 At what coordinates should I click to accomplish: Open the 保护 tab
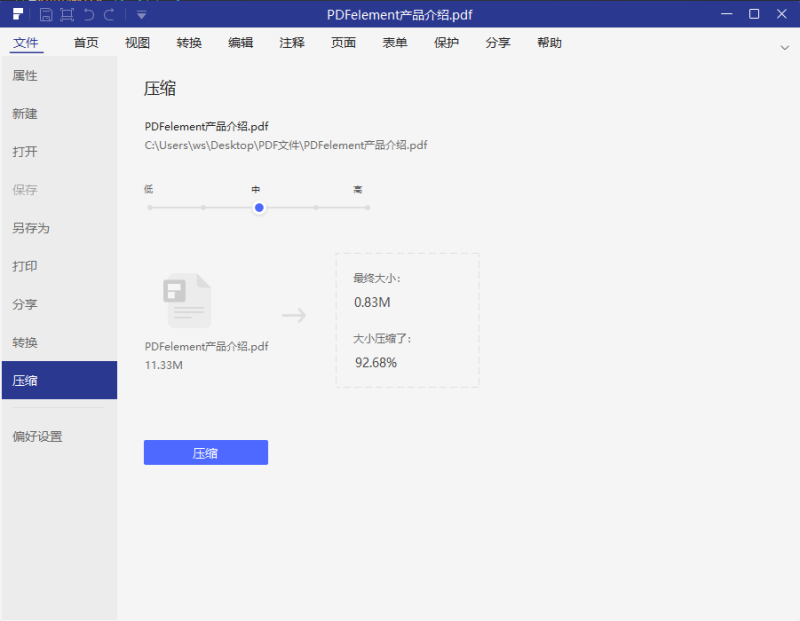click(x=446, y=42)
